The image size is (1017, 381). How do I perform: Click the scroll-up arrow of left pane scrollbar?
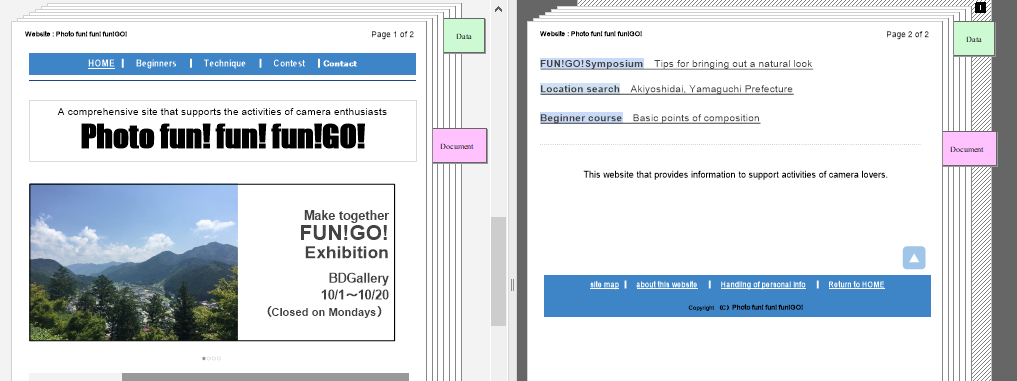tap(498, 9)
